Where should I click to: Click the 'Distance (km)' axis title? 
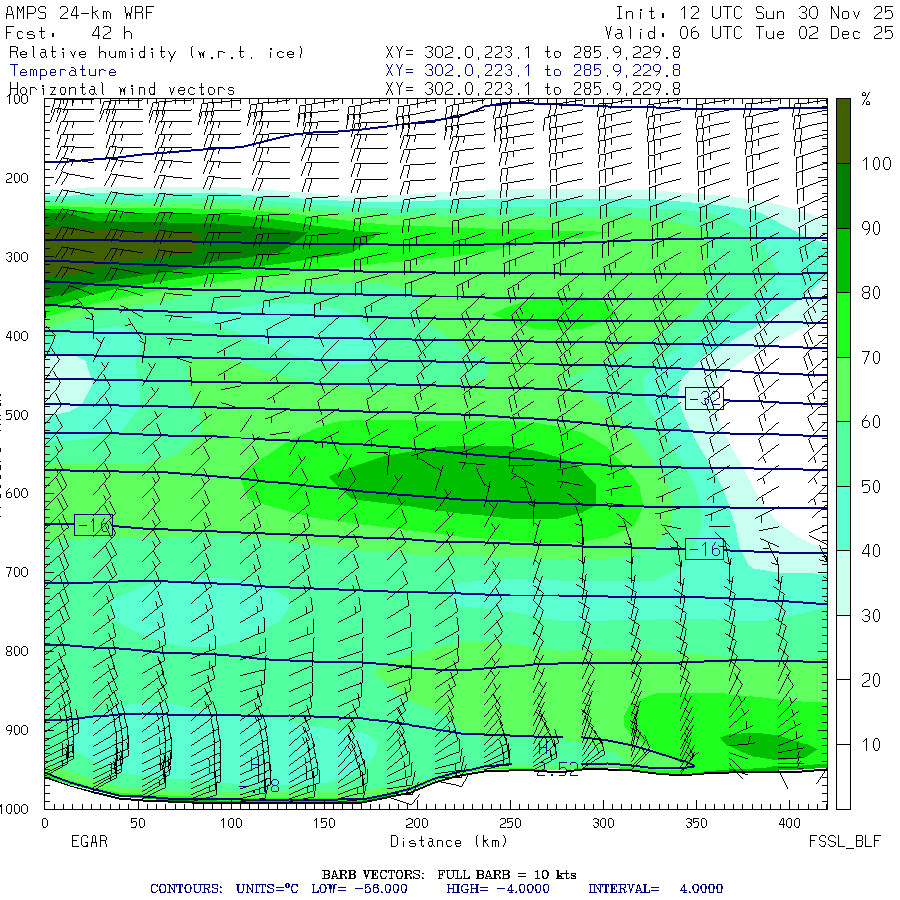click(x=449, y=842)
